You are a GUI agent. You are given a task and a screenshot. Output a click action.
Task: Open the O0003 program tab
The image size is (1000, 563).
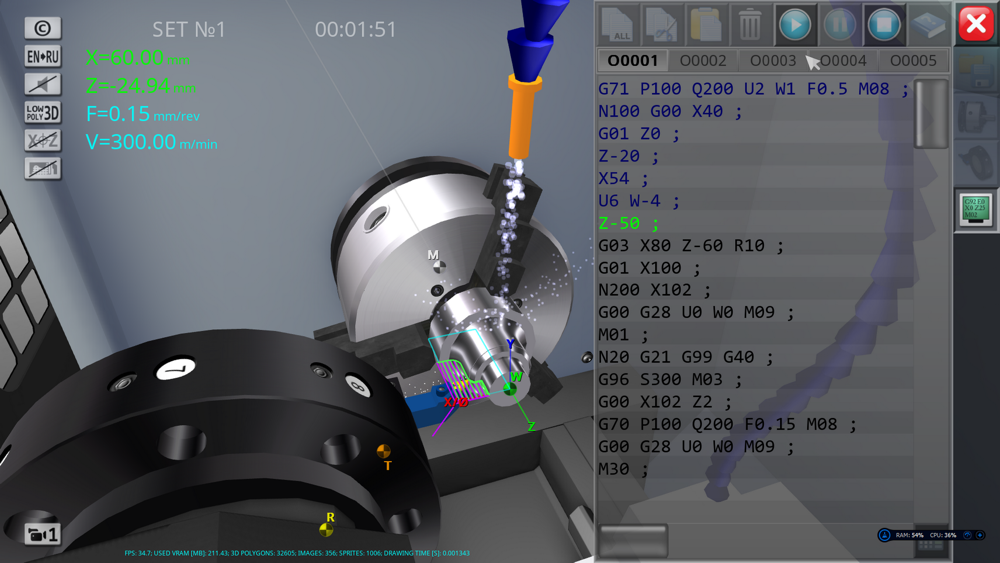773,61
